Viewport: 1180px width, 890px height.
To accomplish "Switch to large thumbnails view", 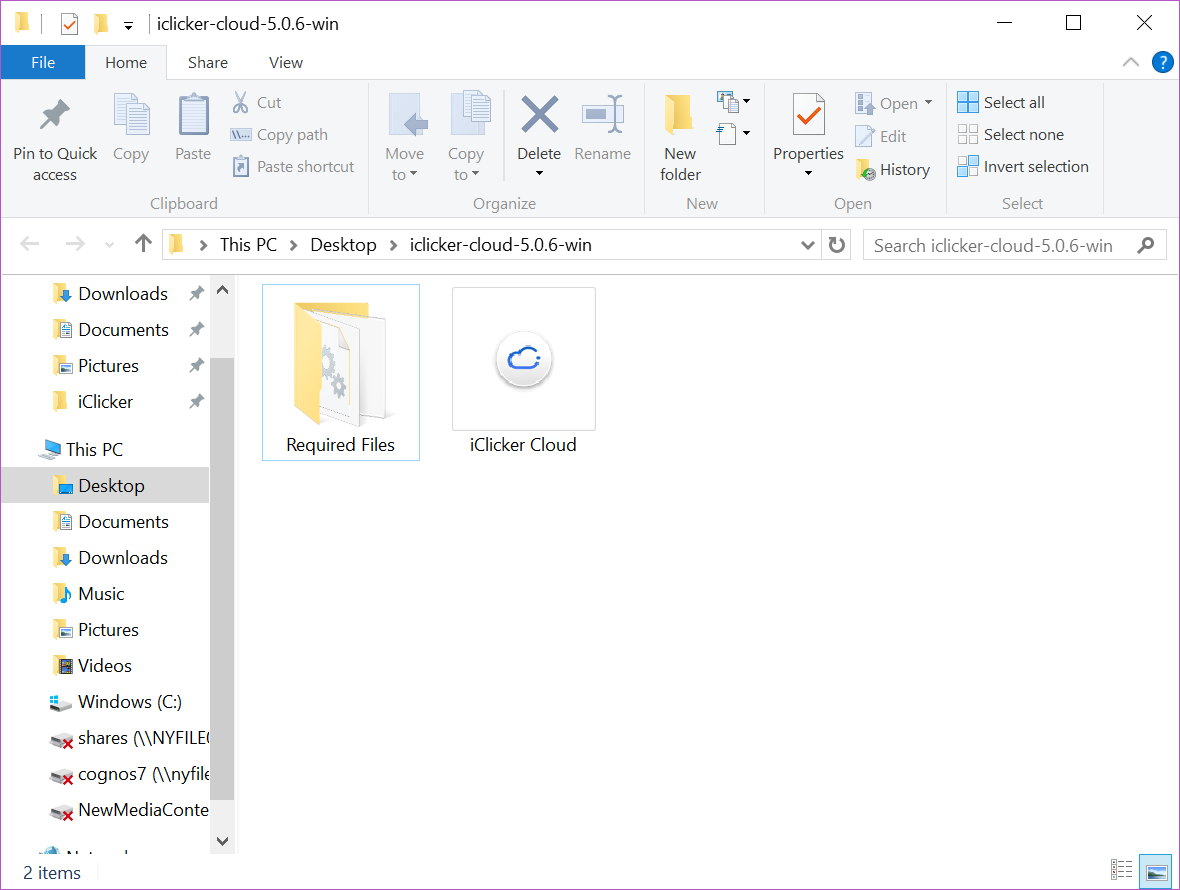I will tap(1156, 871).
